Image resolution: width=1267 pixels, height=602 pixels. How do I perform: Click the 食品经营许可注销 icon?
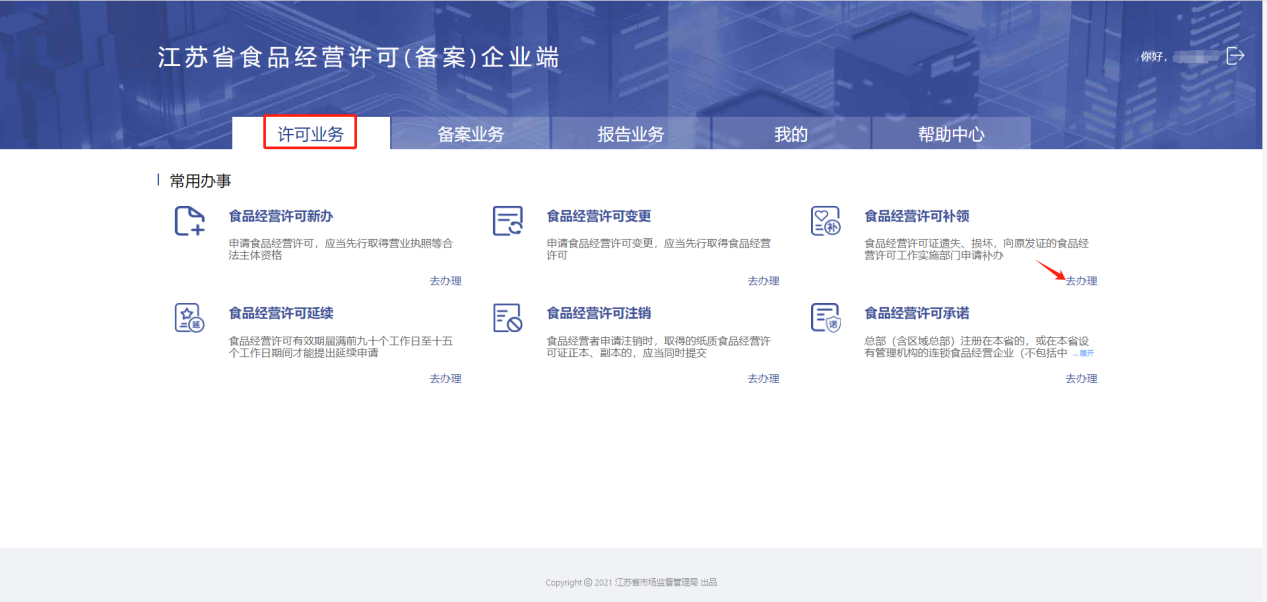click(508, 318)
